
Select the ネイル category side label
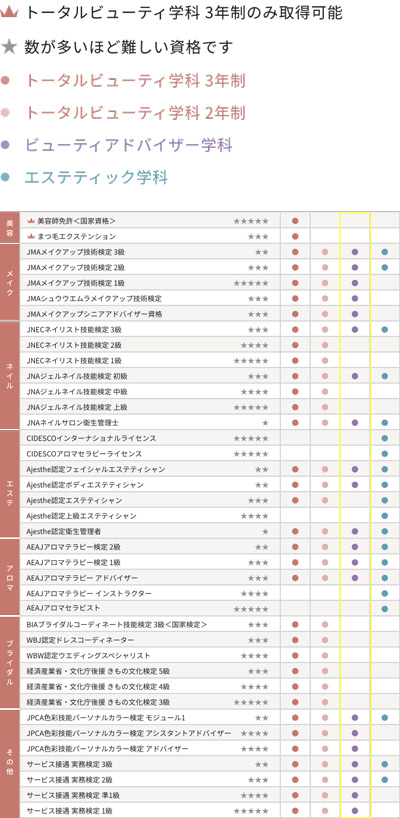tap(10, 376)
